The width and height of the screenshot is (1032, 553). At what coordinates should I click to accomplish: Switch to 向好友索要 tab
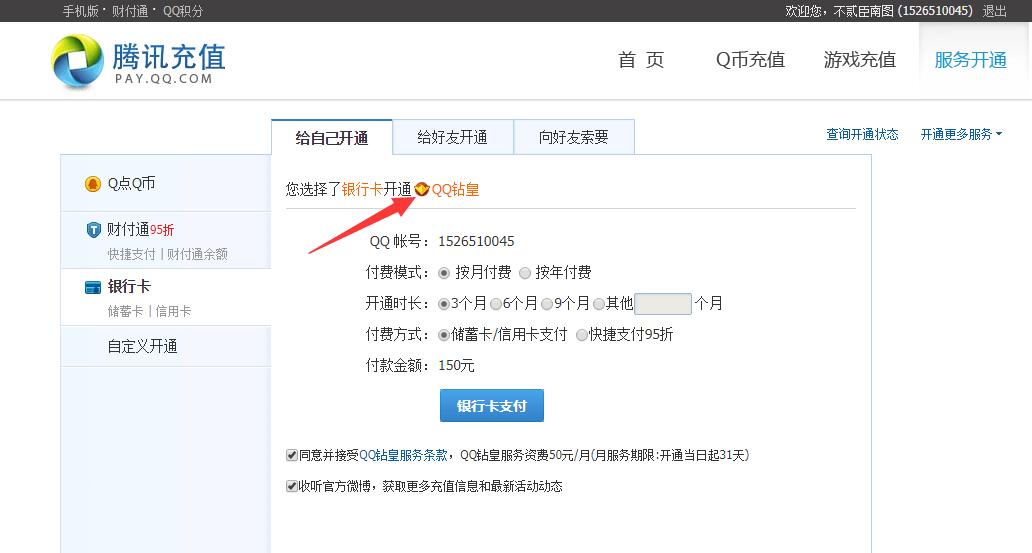[574, 137]
